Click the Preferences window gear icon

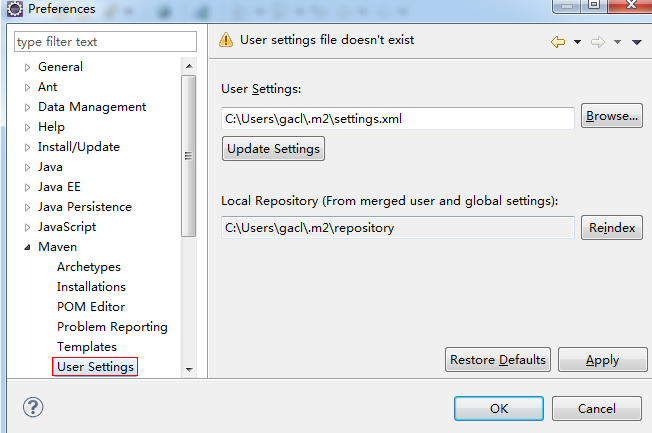click(x=15, y=9)
